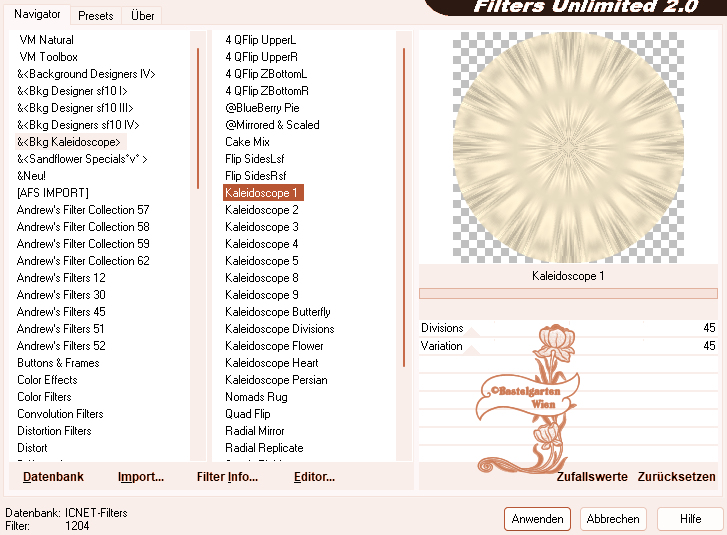Select Andrew's Filters 51
Viewport: 727px width, 535px height.
click(x=60, y=329)
